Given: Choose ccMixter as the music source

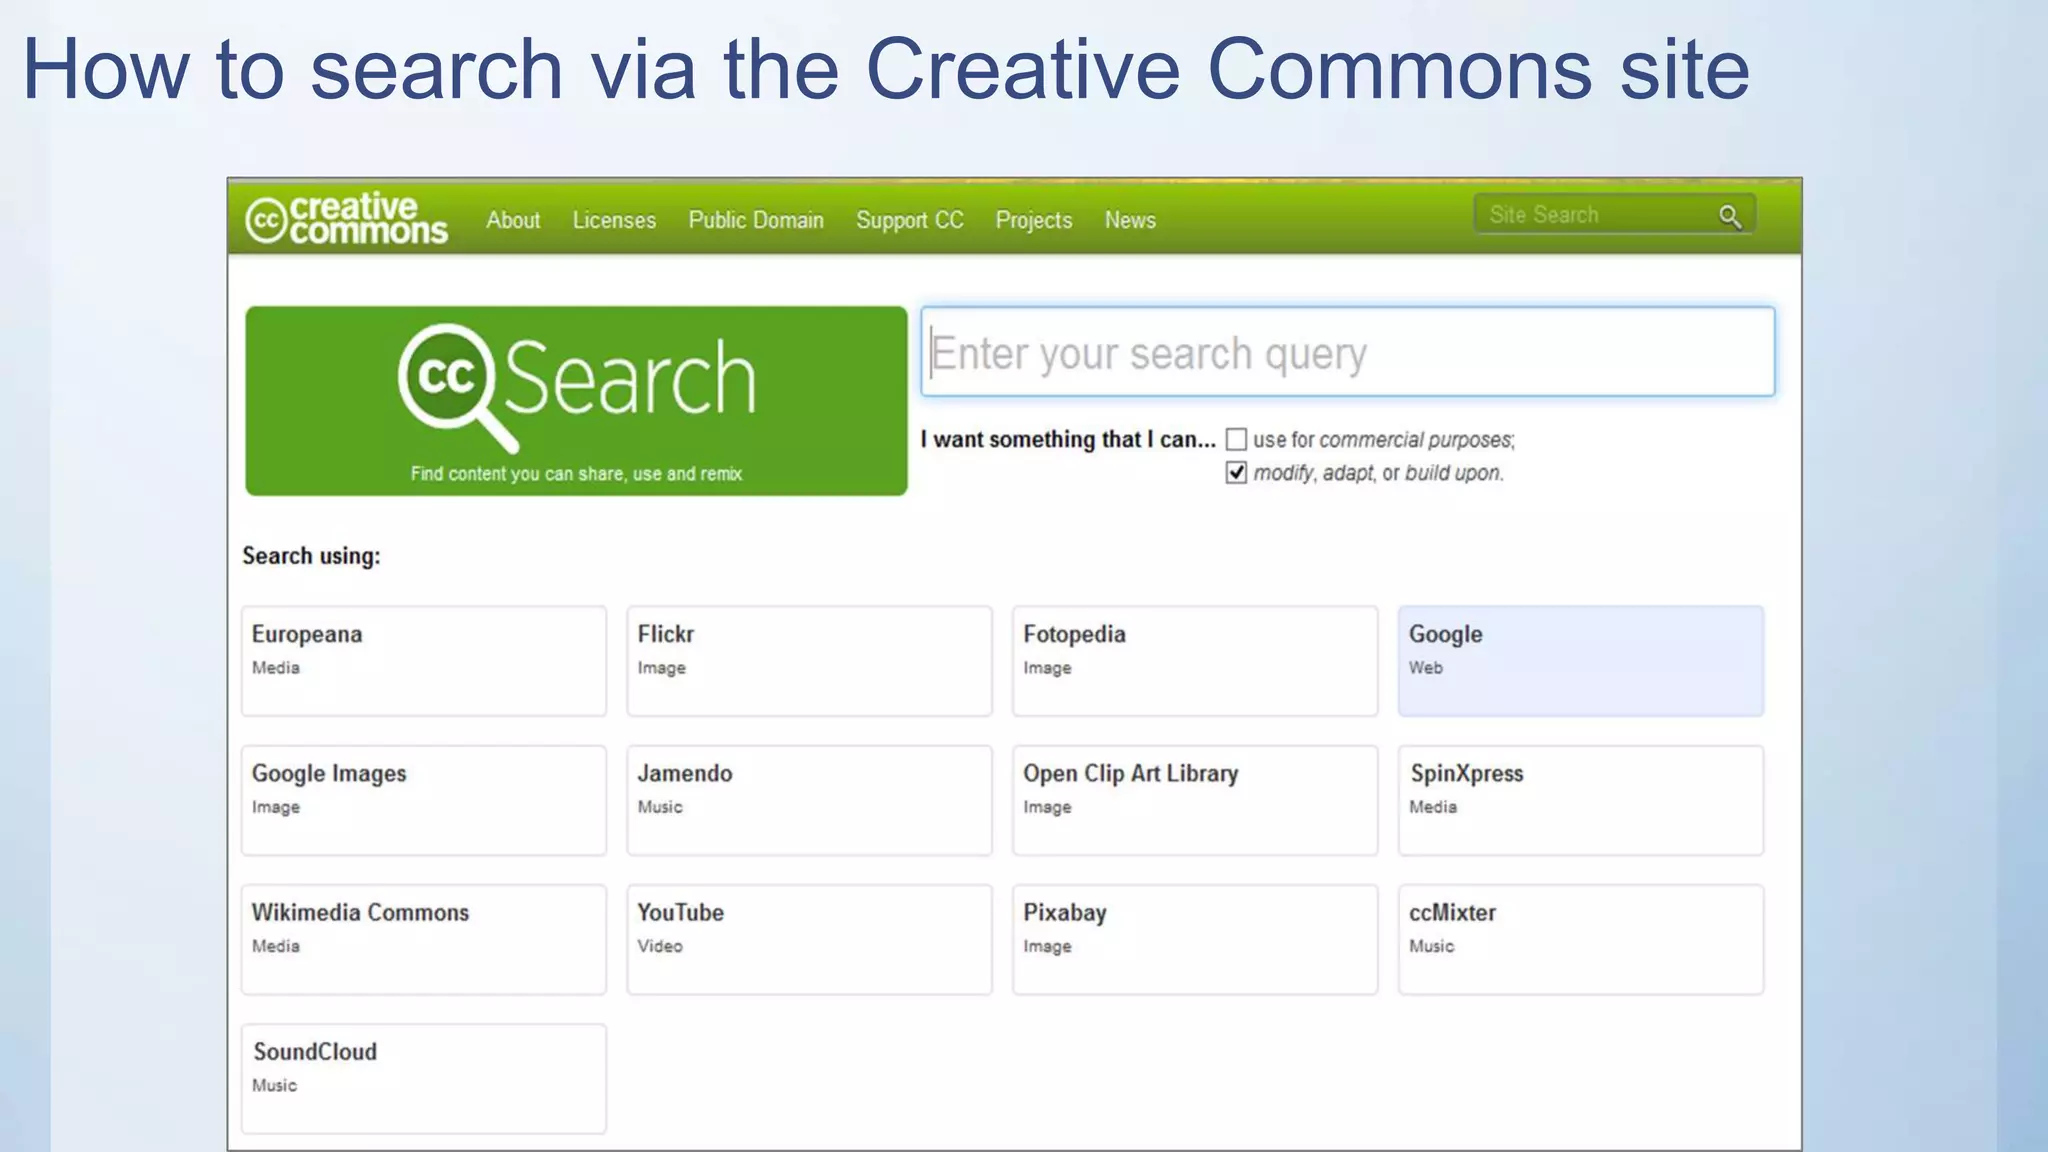Looking at the screenshot, I should [x=1580, y=938].
